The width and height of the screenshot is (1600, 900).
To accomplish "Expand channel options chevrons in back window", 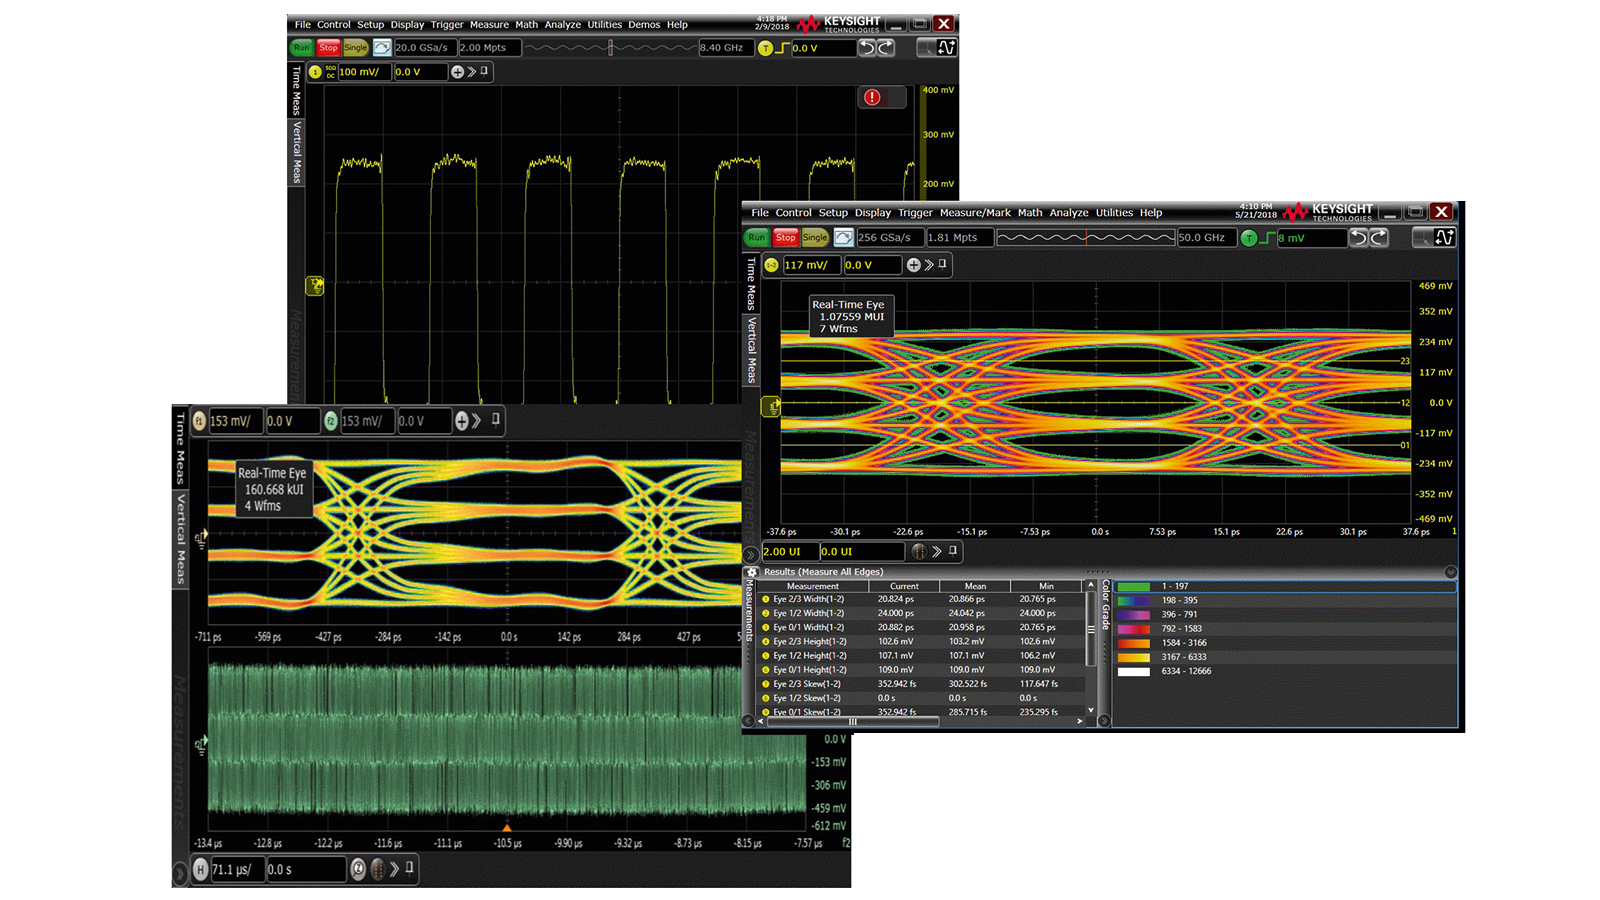I will (472, 72).
